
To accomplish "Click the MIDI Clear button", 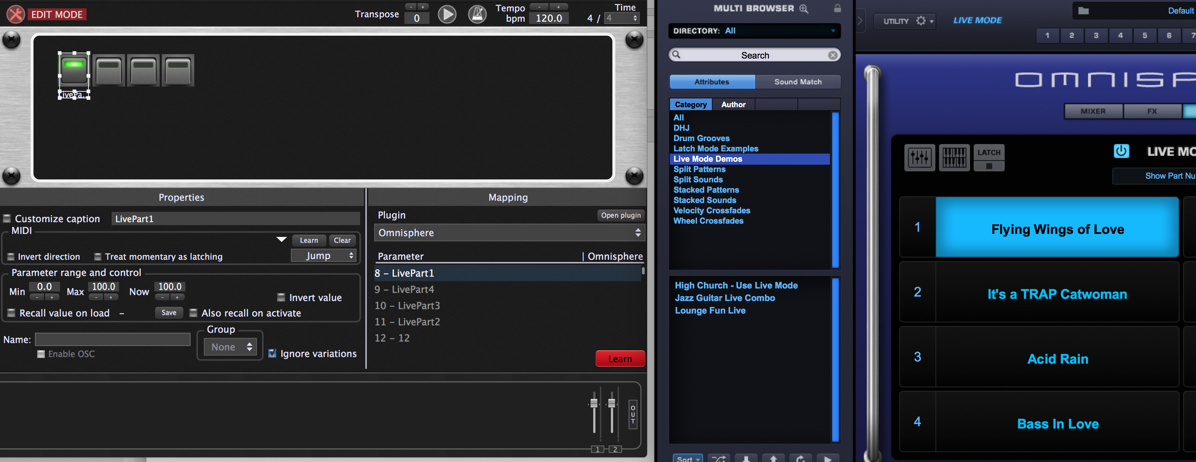I will 342,240.
